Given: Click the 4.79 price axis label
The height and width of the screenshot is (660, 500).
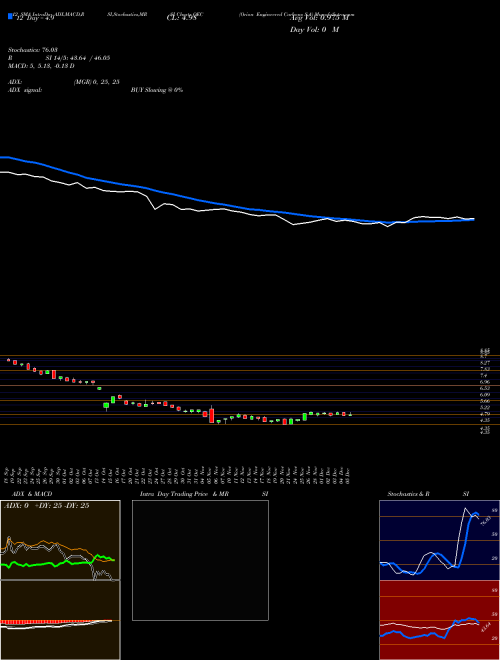Looking at the screenshot, I should [484, 414].
